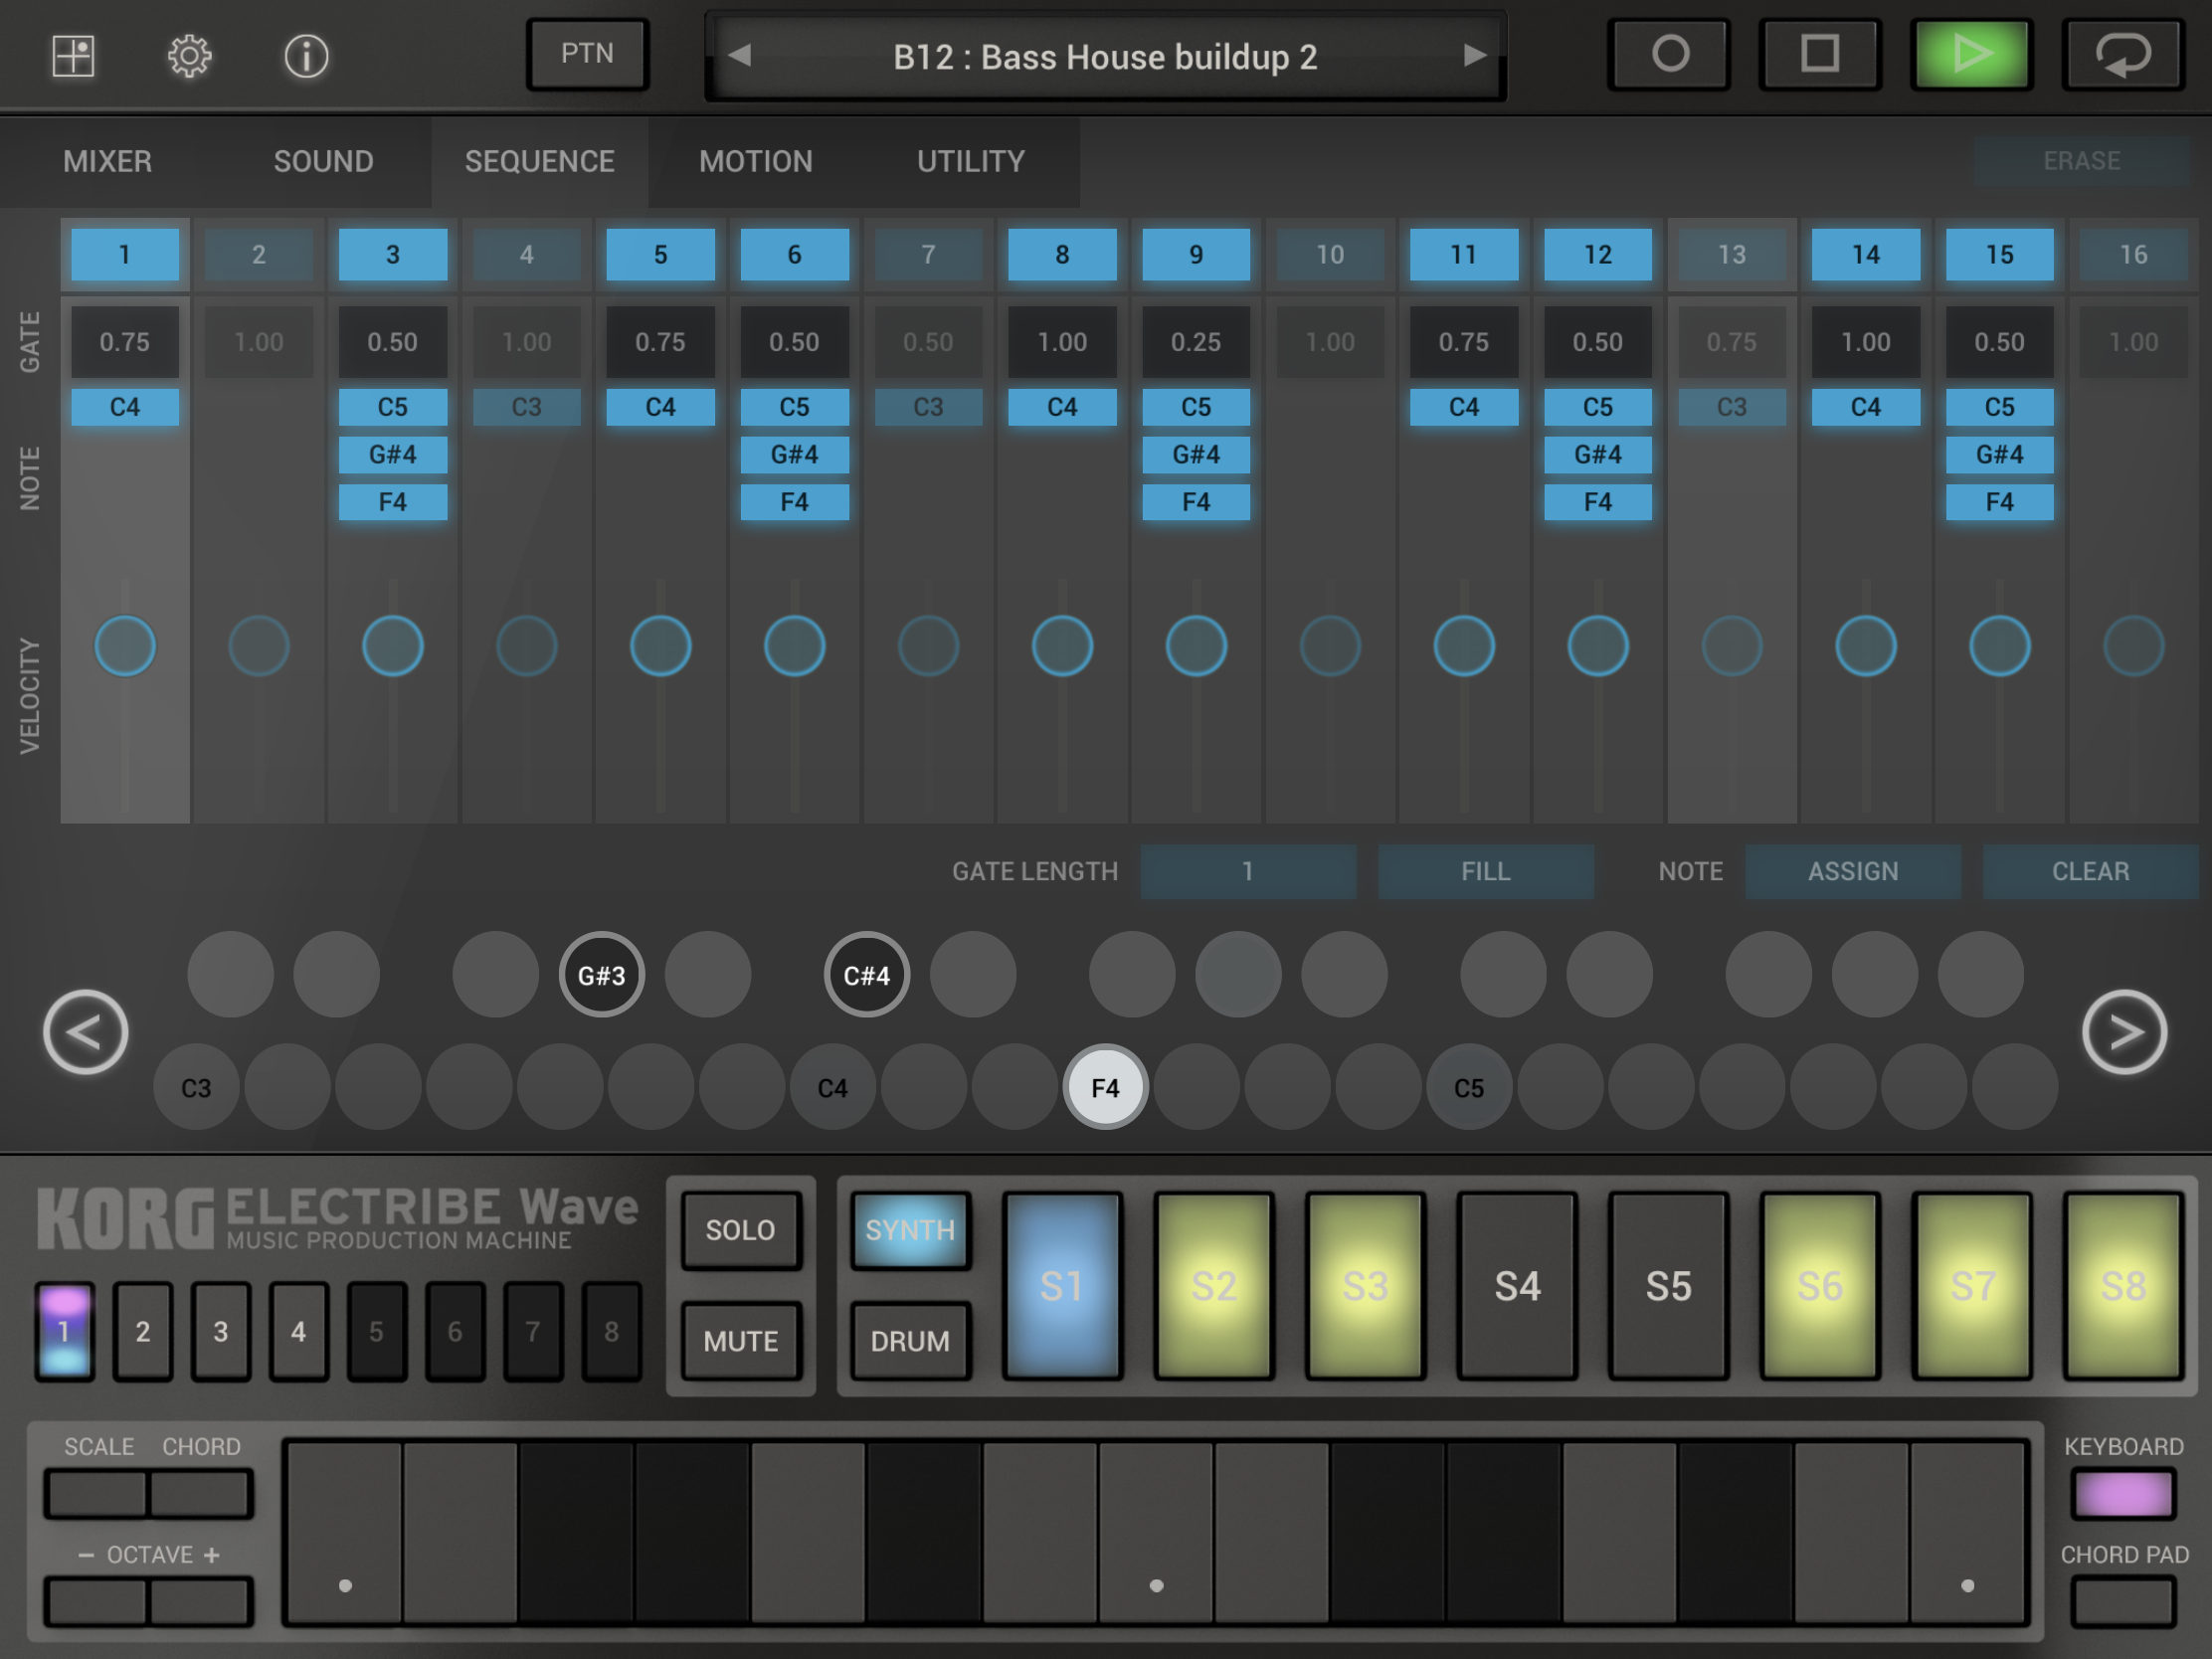Viewport: 2212px width, 1659px height.
Task: Switch to DRUM part mode
Action: pyautogui.click(x=910, y=1341)
